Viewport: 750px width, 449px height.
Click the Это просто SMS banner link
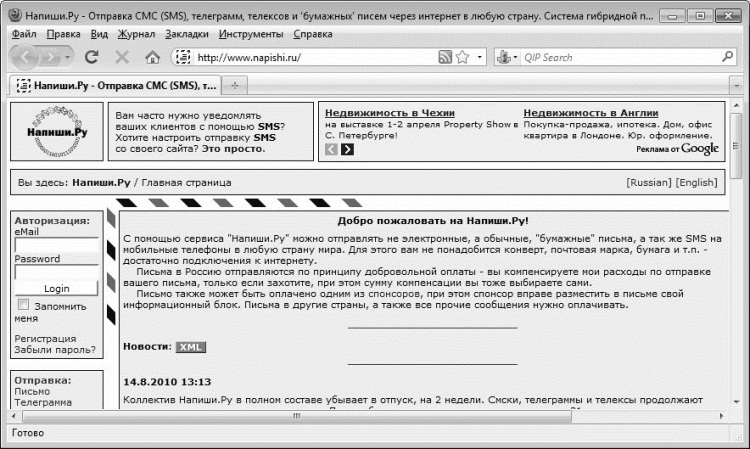pyautogui.click(x=233, y=149)
